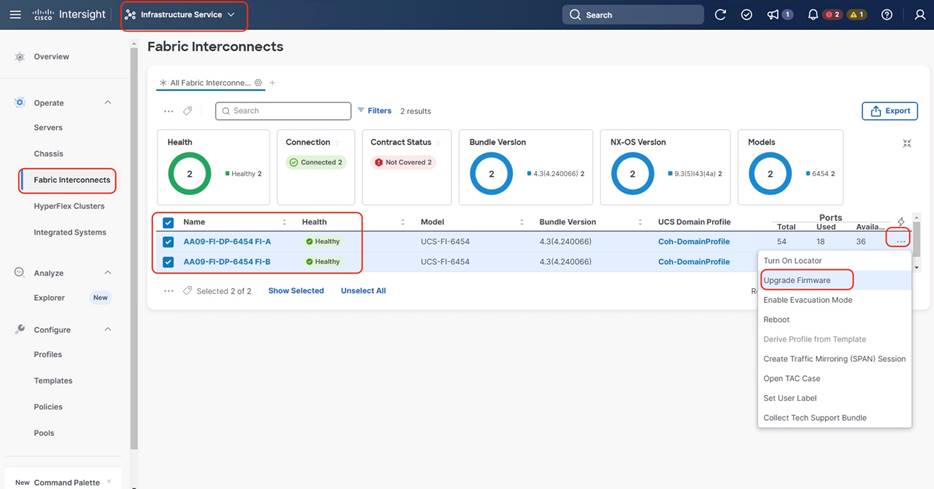Open Templates in the sidebar
Image resolution: width=934 pixels, height=489 pixels.
[x=53, y=381]
